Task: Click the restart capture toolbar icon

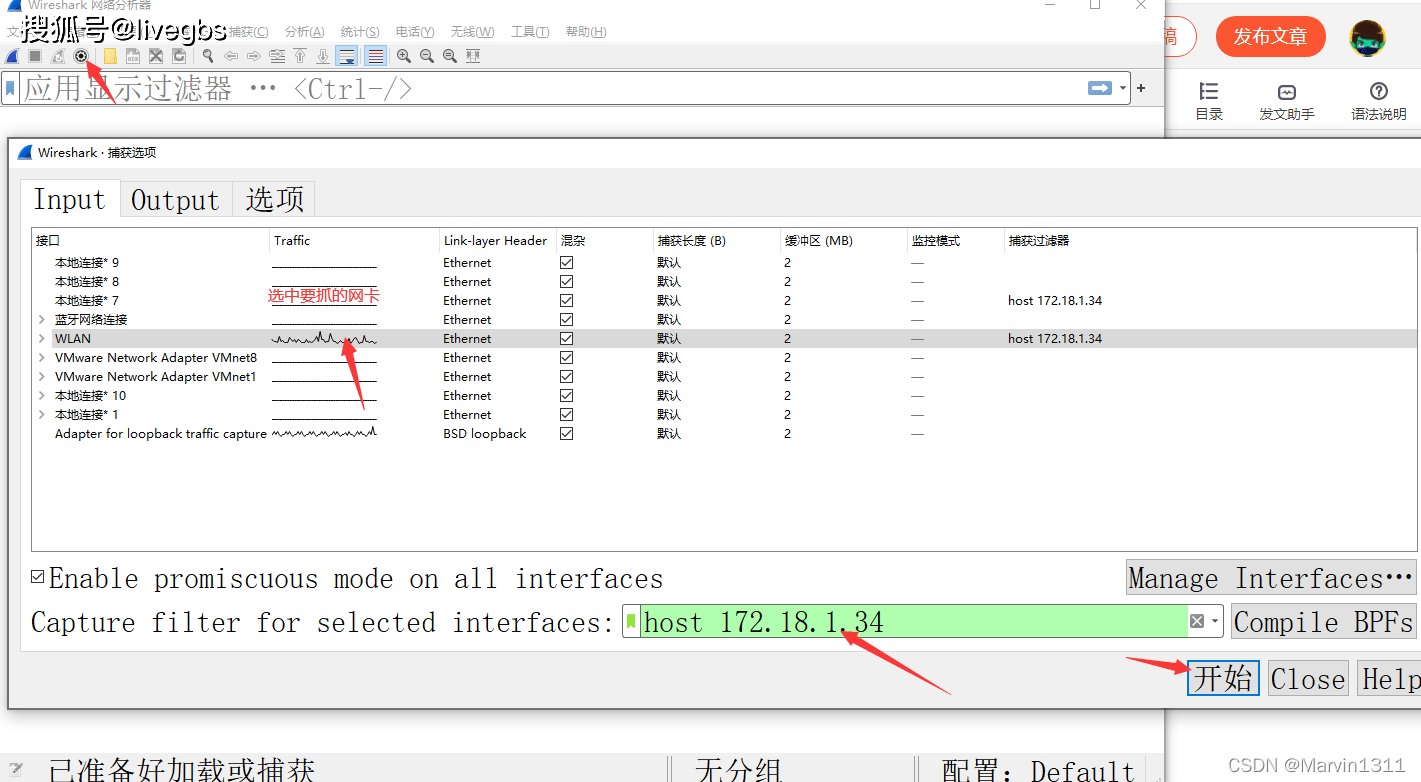Action: 58,56
